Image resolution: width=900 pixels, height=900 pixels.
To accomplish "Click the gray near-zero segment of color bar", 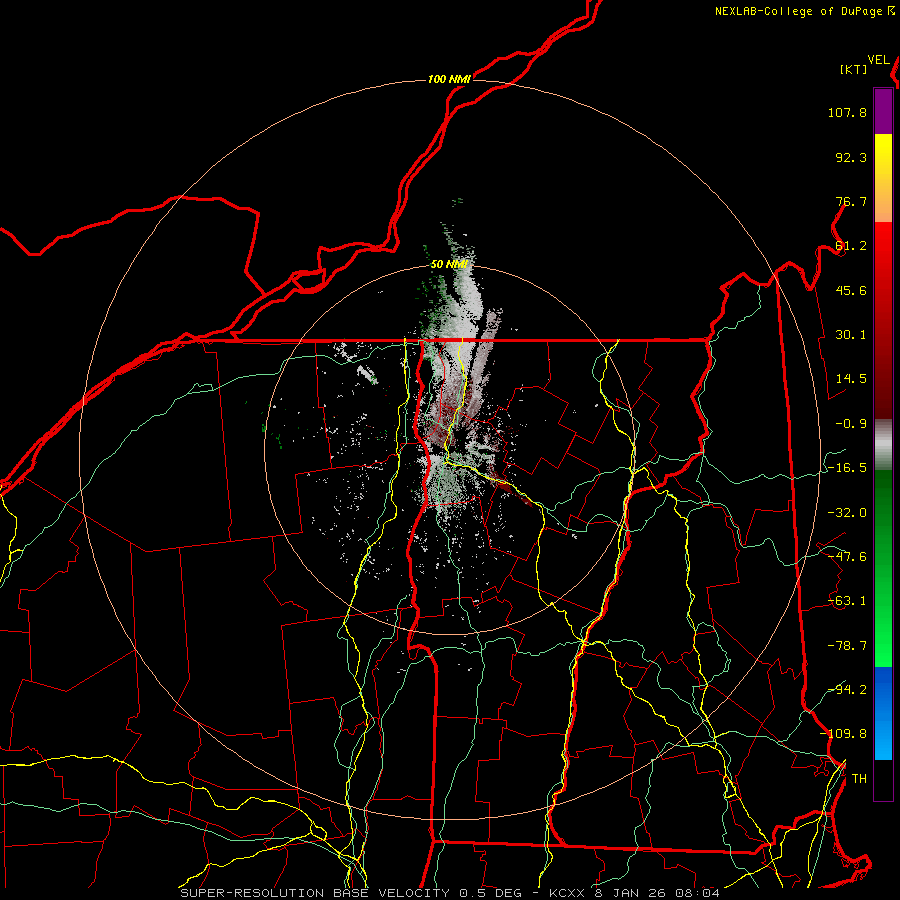I will point(883,445).
